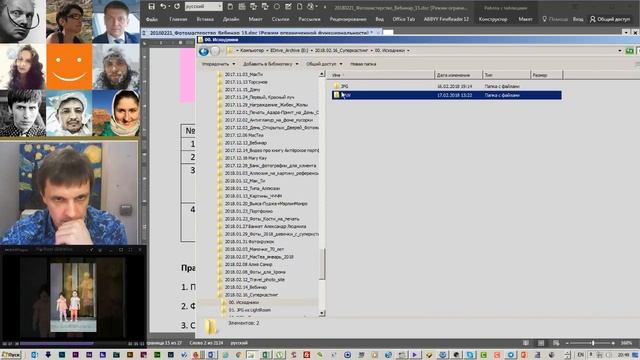
Task: Select tree folder '2017.11.03_МасТи'
Action: pos(243,74)
